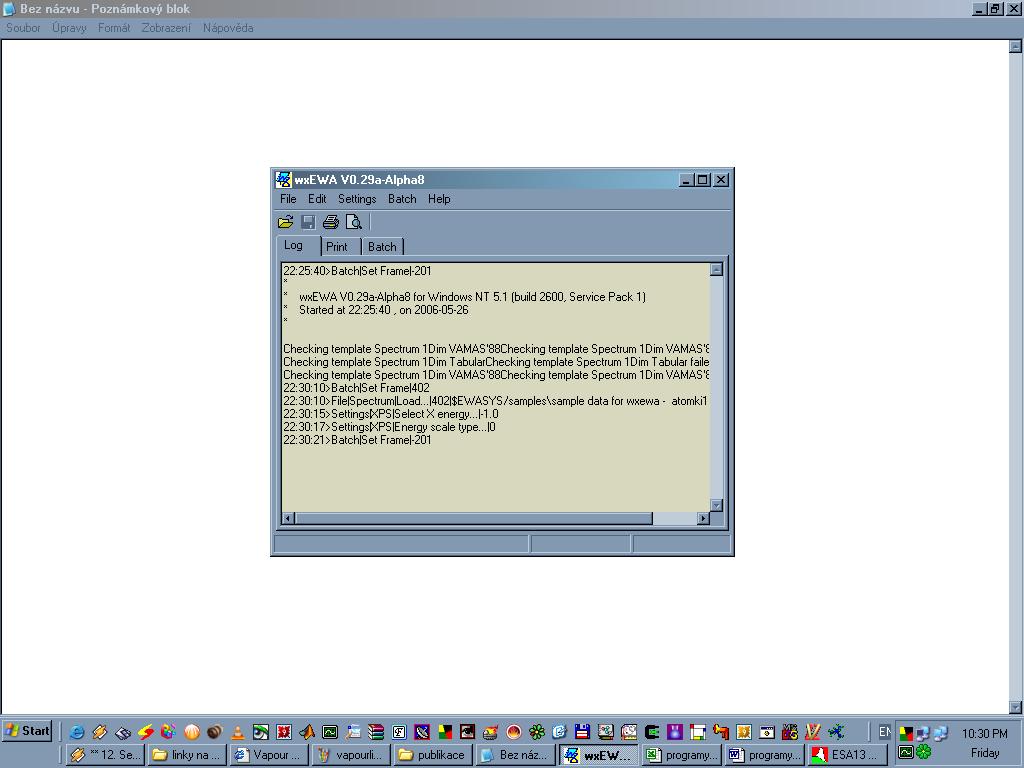Switch to the 'ESA13 ...' taskbar button

point(846,755)
